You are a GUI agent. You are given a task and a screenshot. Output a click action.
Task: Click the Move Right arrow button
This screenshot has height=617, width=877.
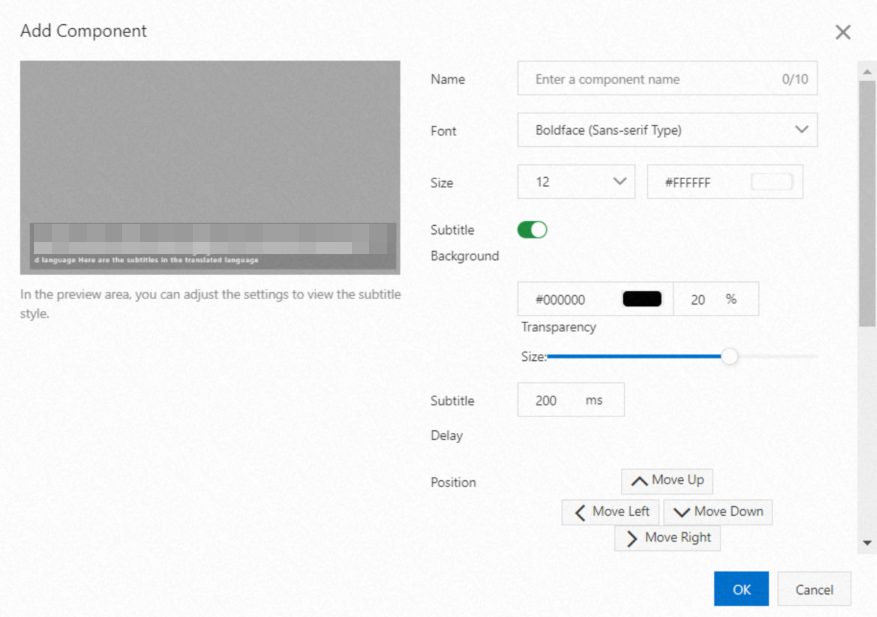point(667,538)
